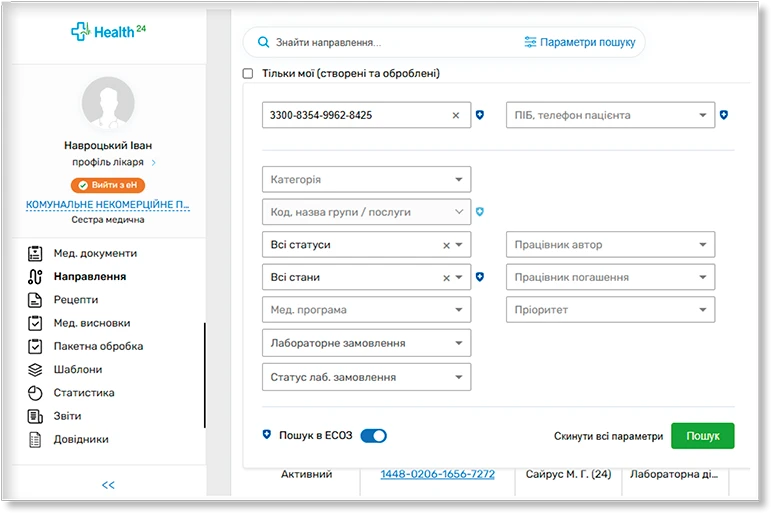
Task: Click the Сестра медична role text
Action: pos(108,220)
